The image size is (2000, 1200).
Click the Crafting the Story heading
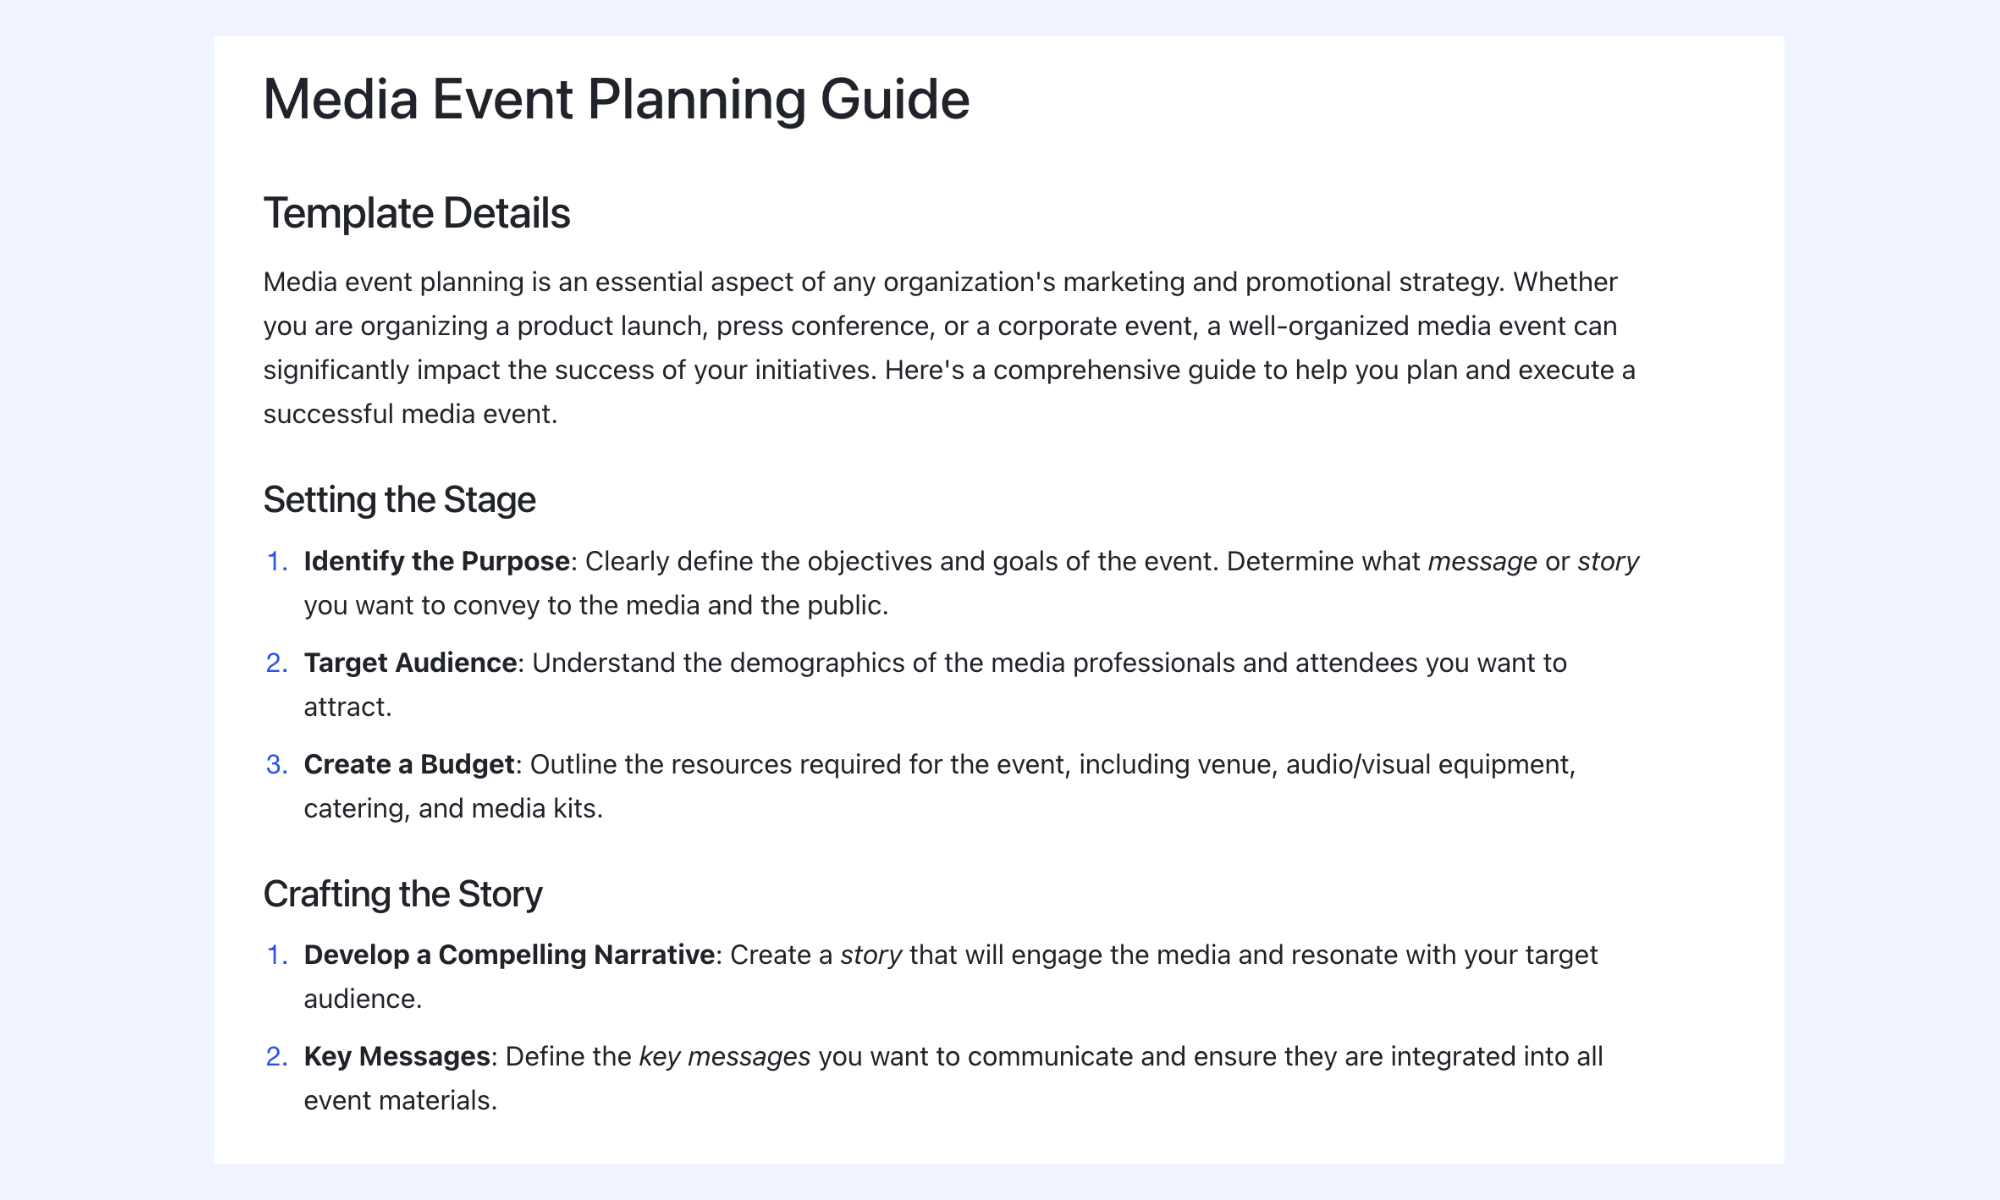pos(402,894)
